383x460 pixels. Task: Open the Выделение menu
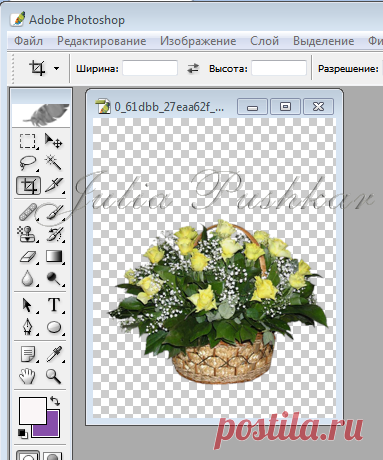coord(323,41)
